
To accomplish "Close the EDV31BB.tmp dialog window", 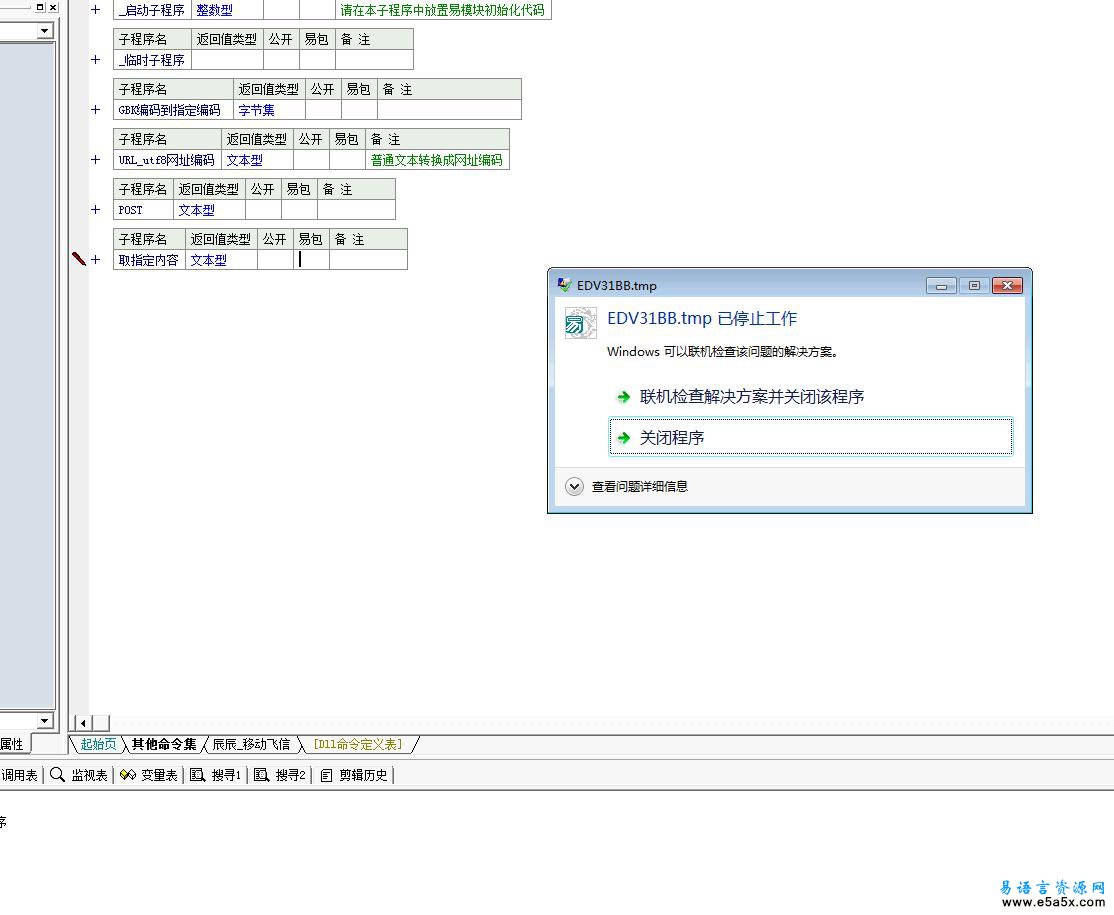I will (1007, 286).
